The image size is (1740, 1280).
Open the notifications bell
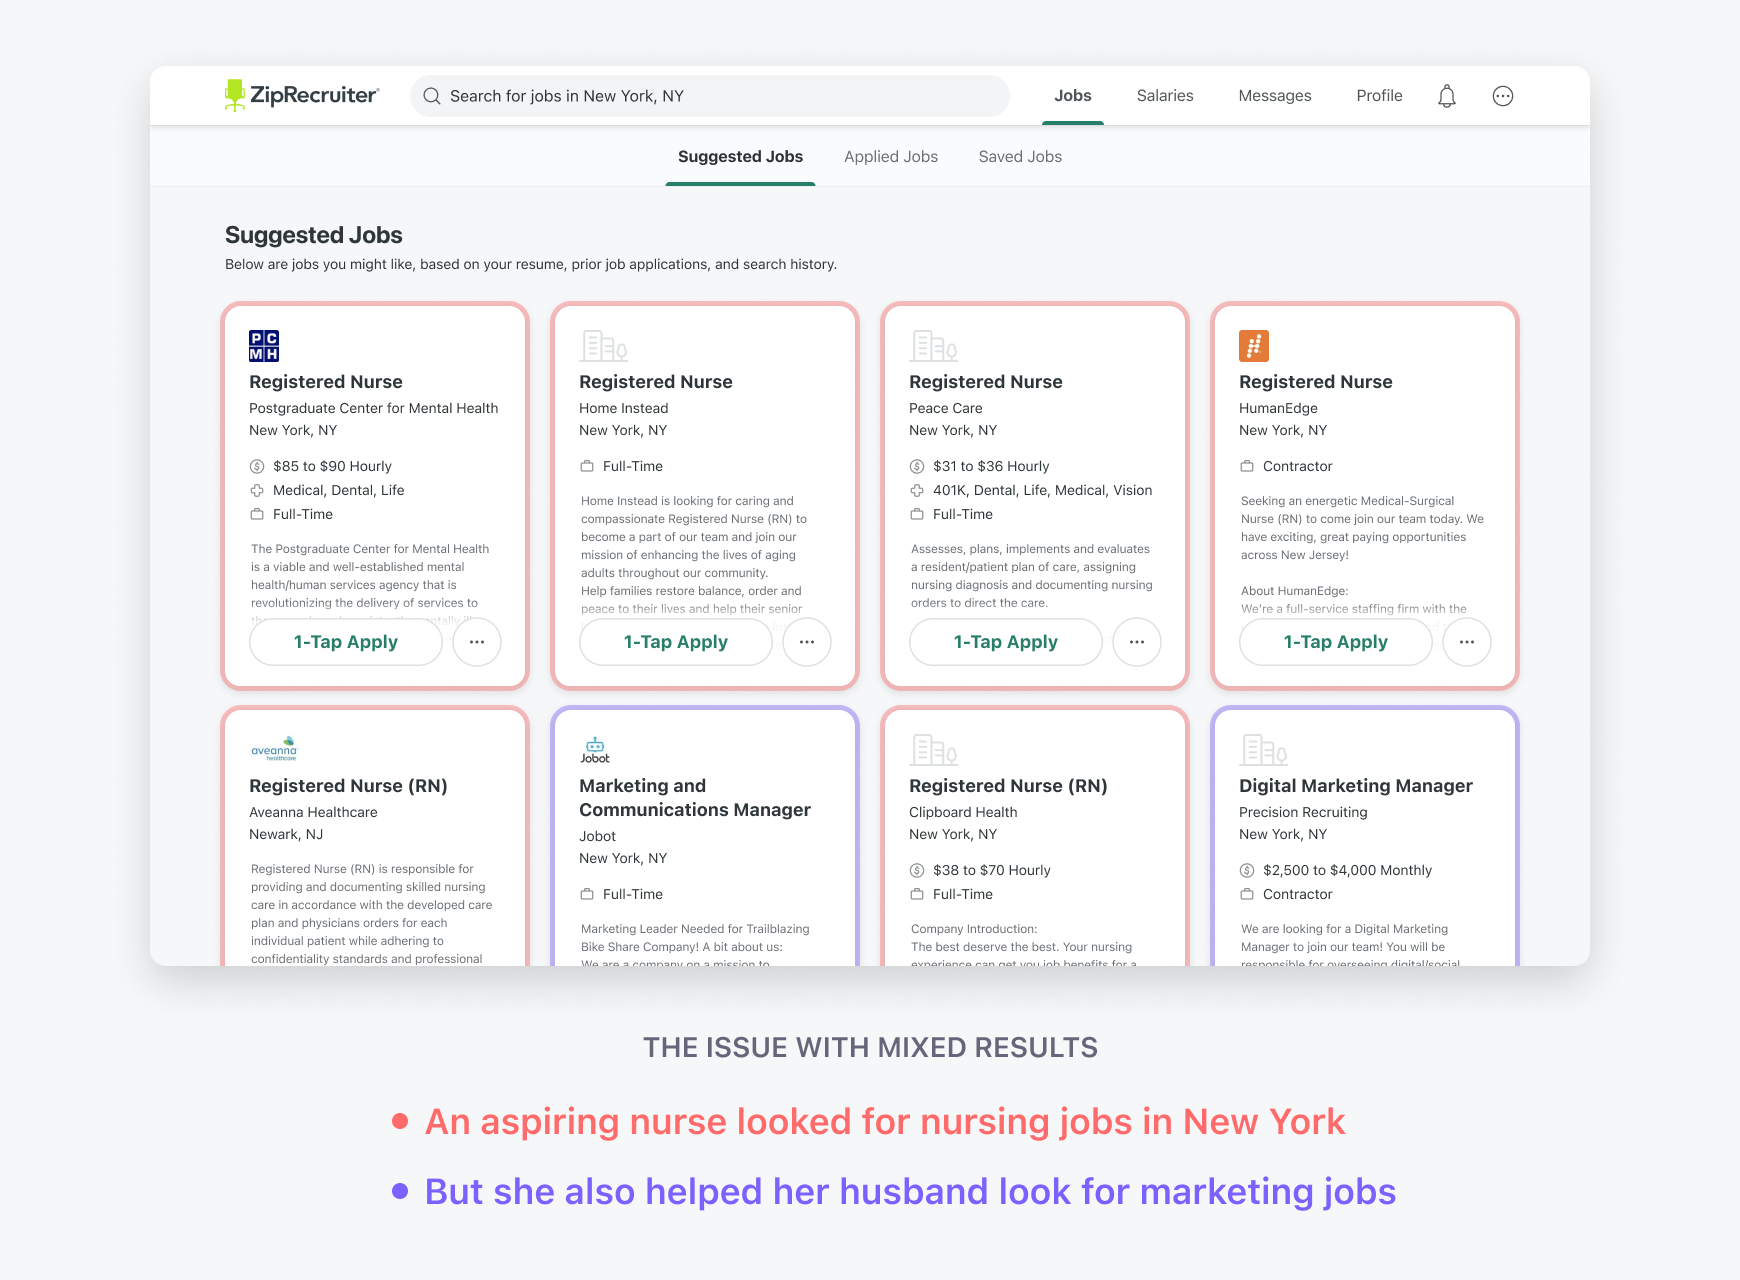point(1447,96)
